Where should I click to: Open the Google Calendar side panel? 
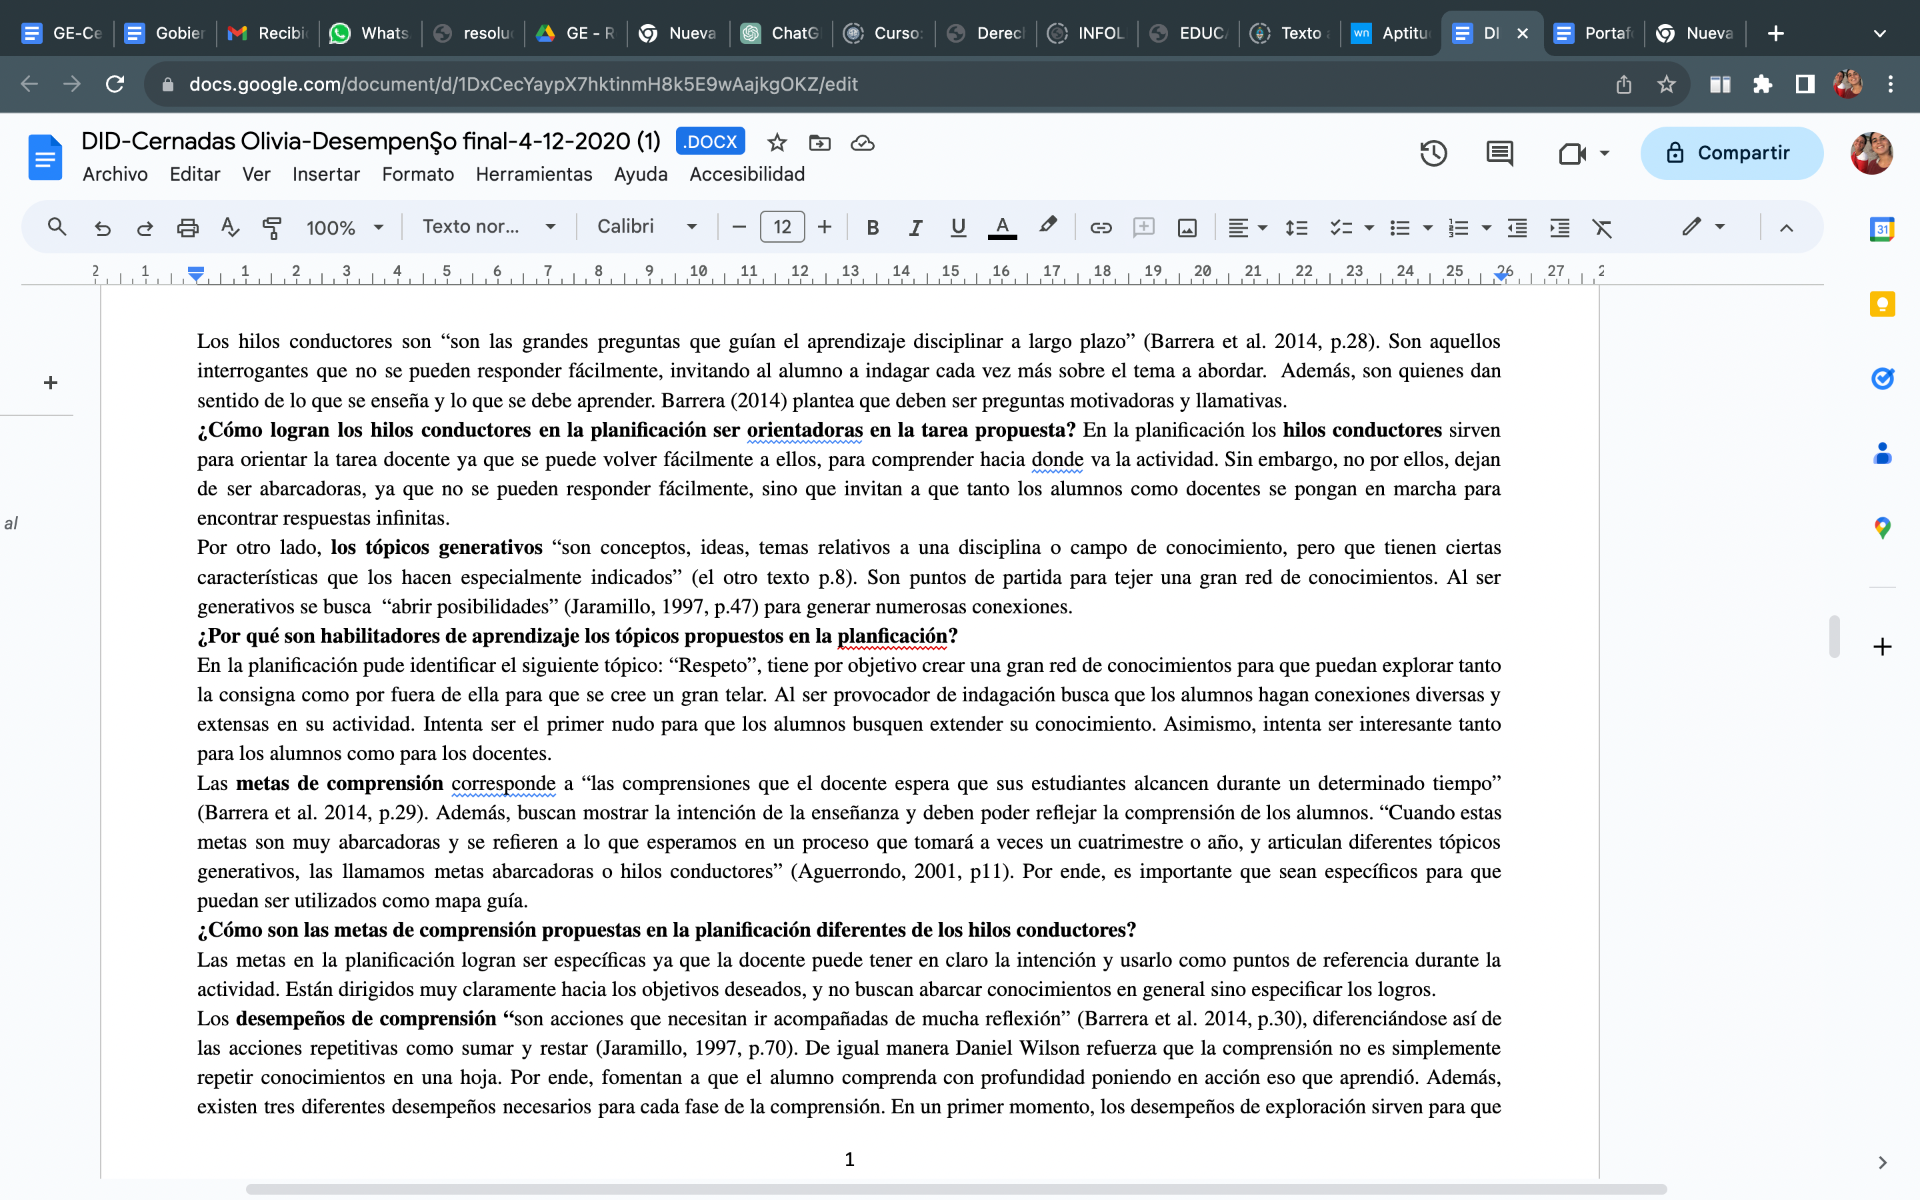pos(1882,229)
